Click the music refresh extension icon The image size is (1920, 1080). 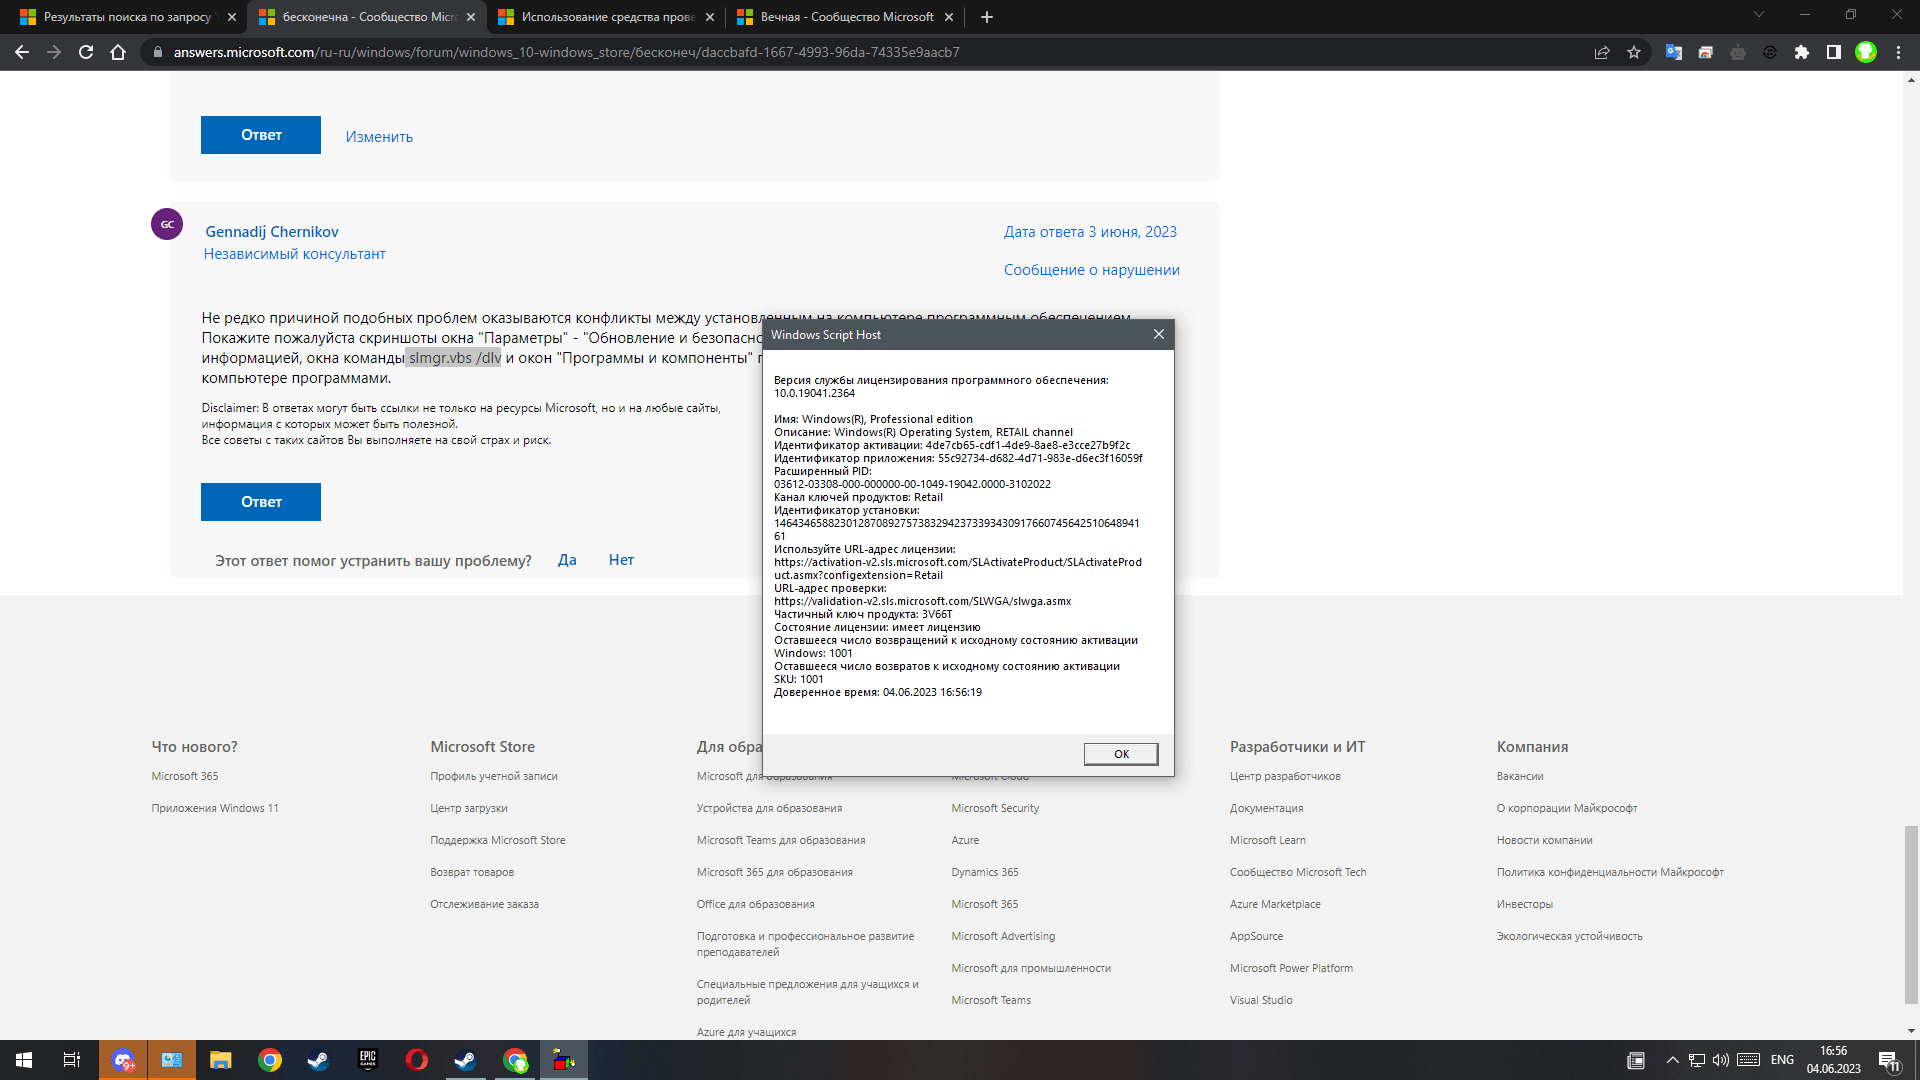1770,52
